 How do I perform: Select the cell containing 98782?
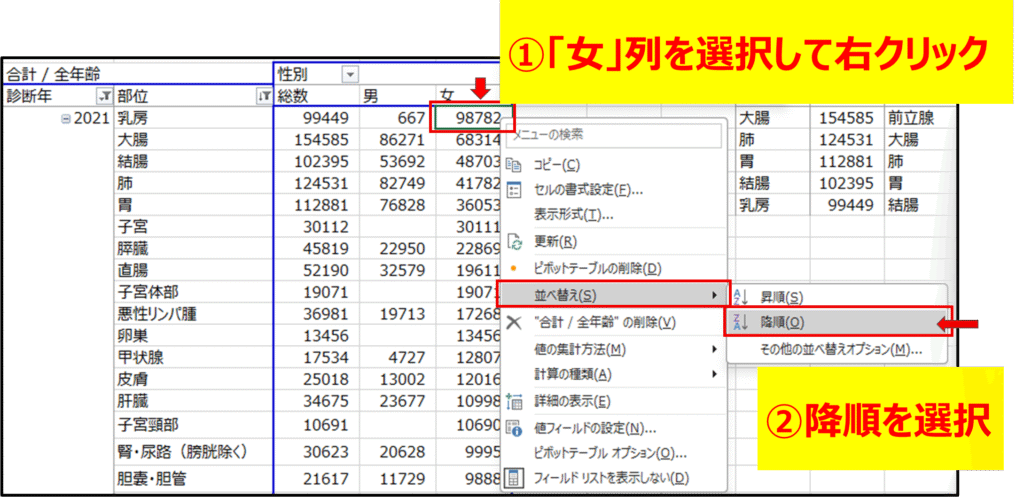click(x=472, y=118)
